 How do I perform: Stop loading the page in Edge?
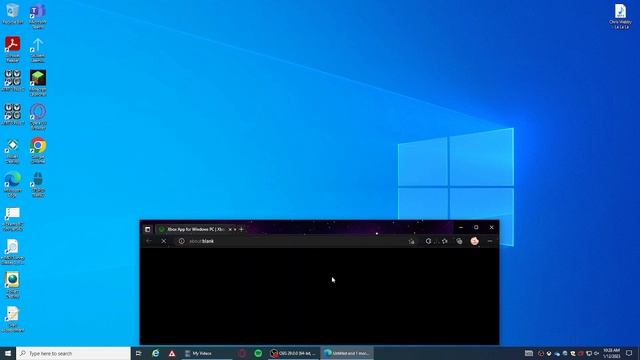[x=164, y=241]
